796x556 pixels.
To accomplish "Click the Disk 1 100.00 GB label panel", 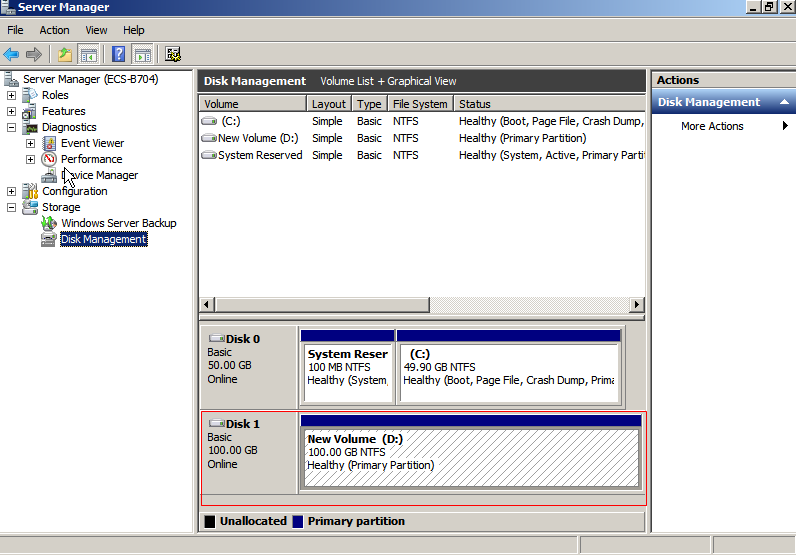I will coord(249,452).
